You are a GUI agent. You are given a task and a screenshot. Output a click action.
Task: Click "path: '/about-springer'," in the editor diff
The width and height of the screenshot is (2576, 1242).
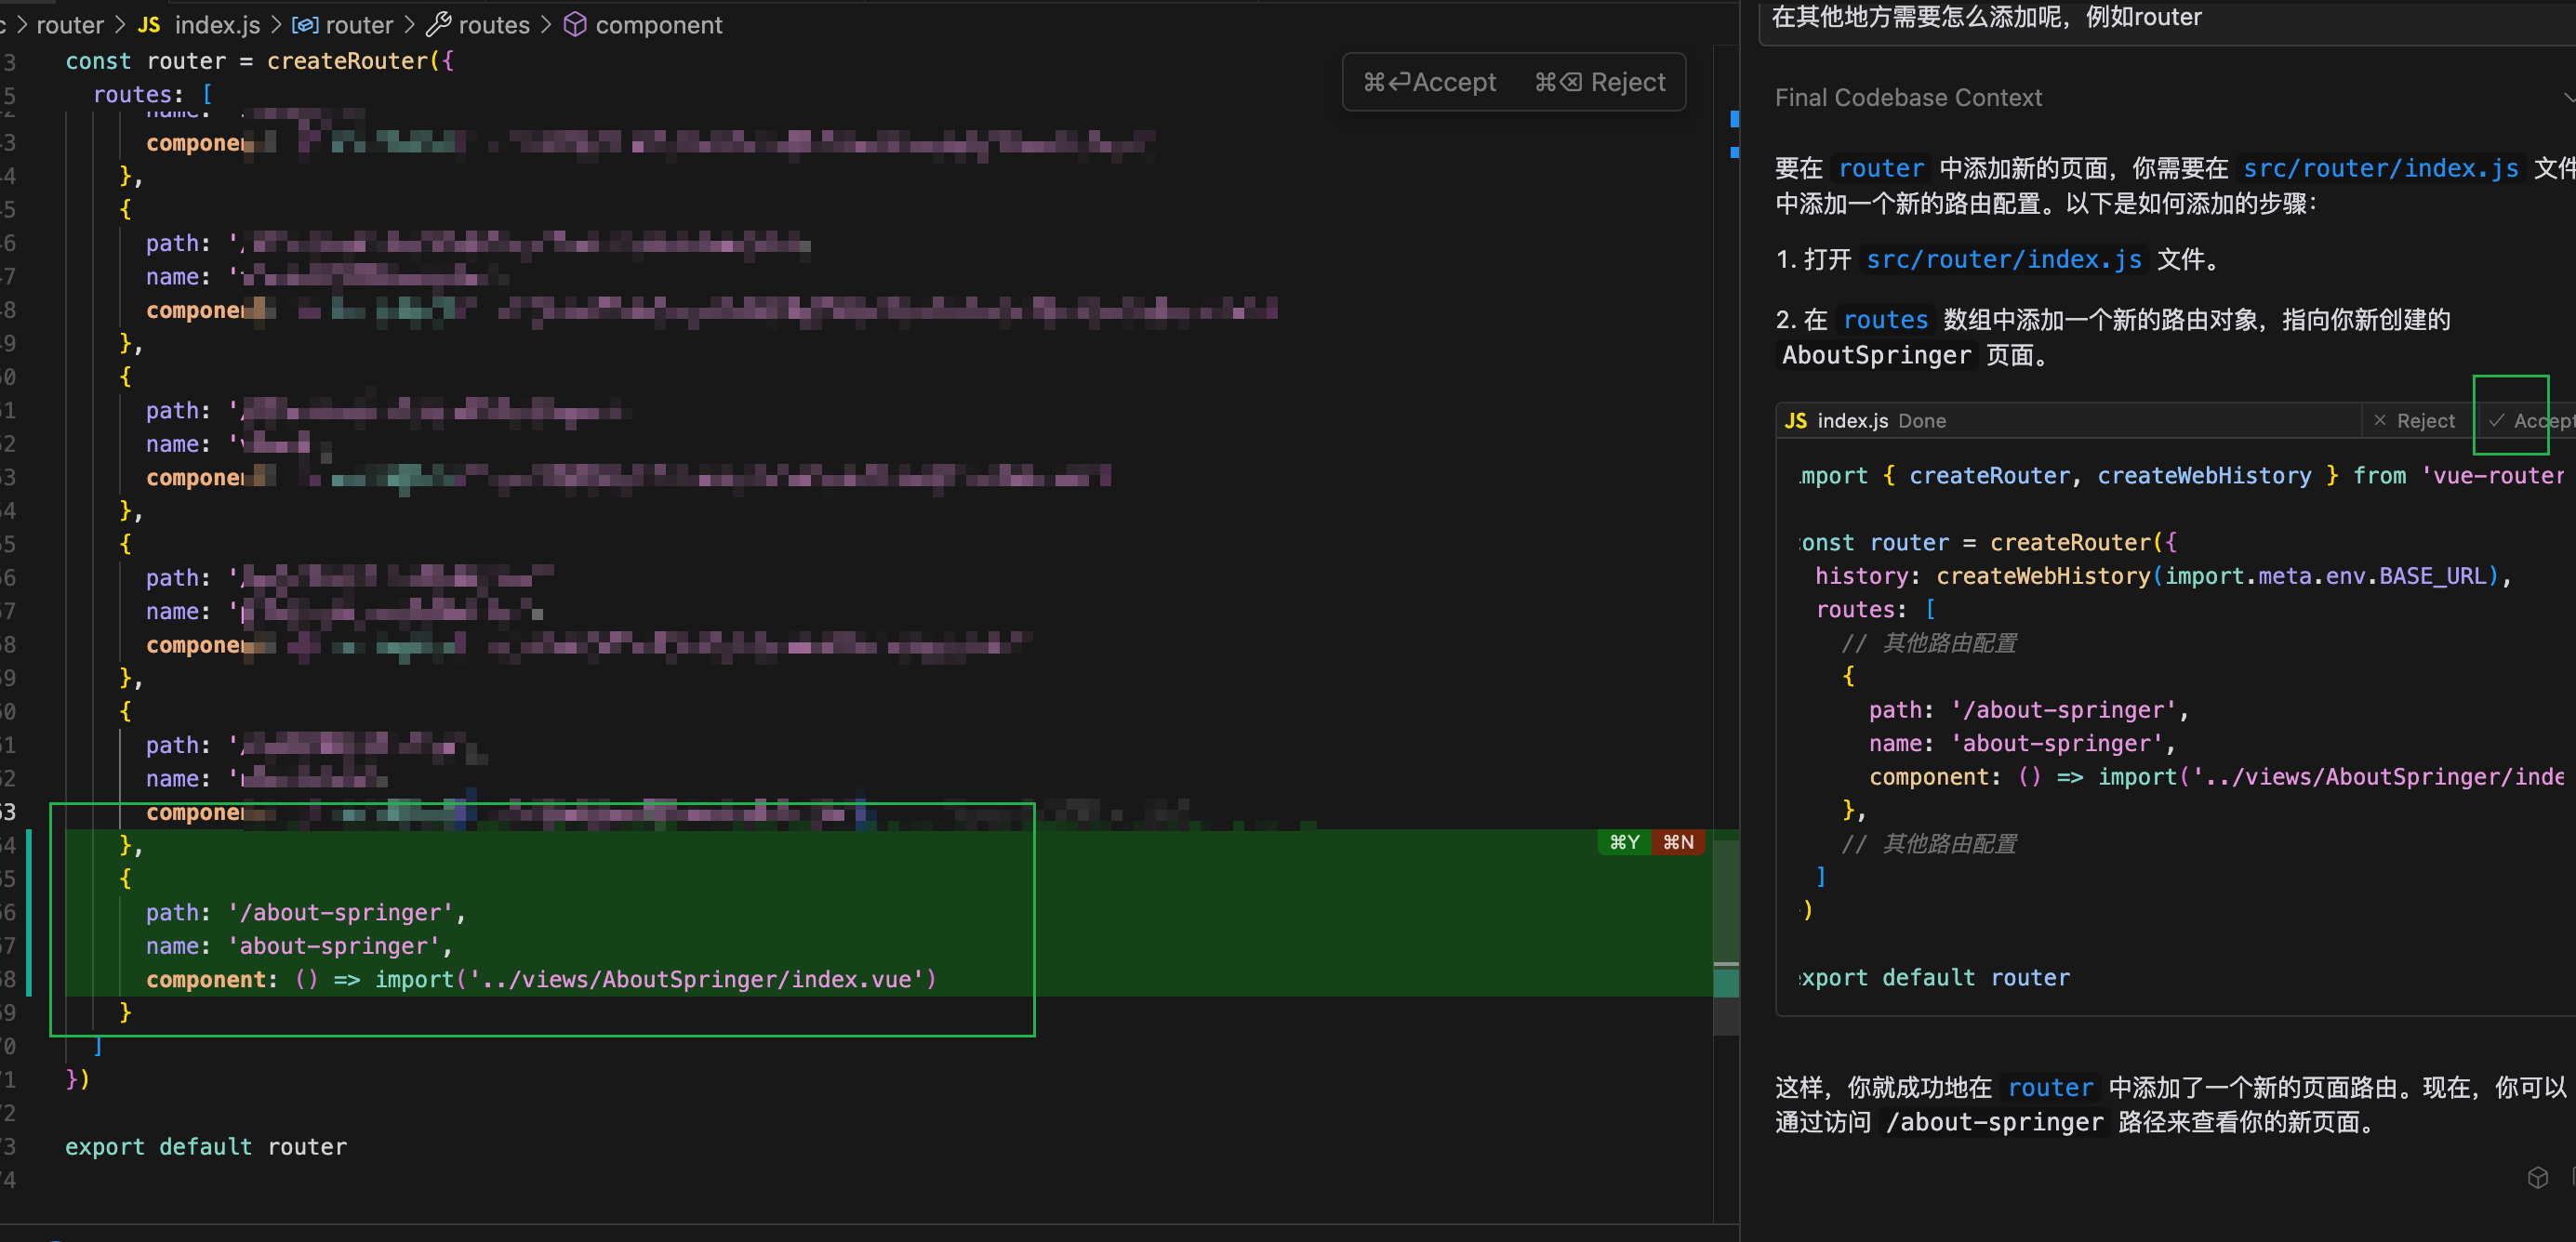[305, 913]
